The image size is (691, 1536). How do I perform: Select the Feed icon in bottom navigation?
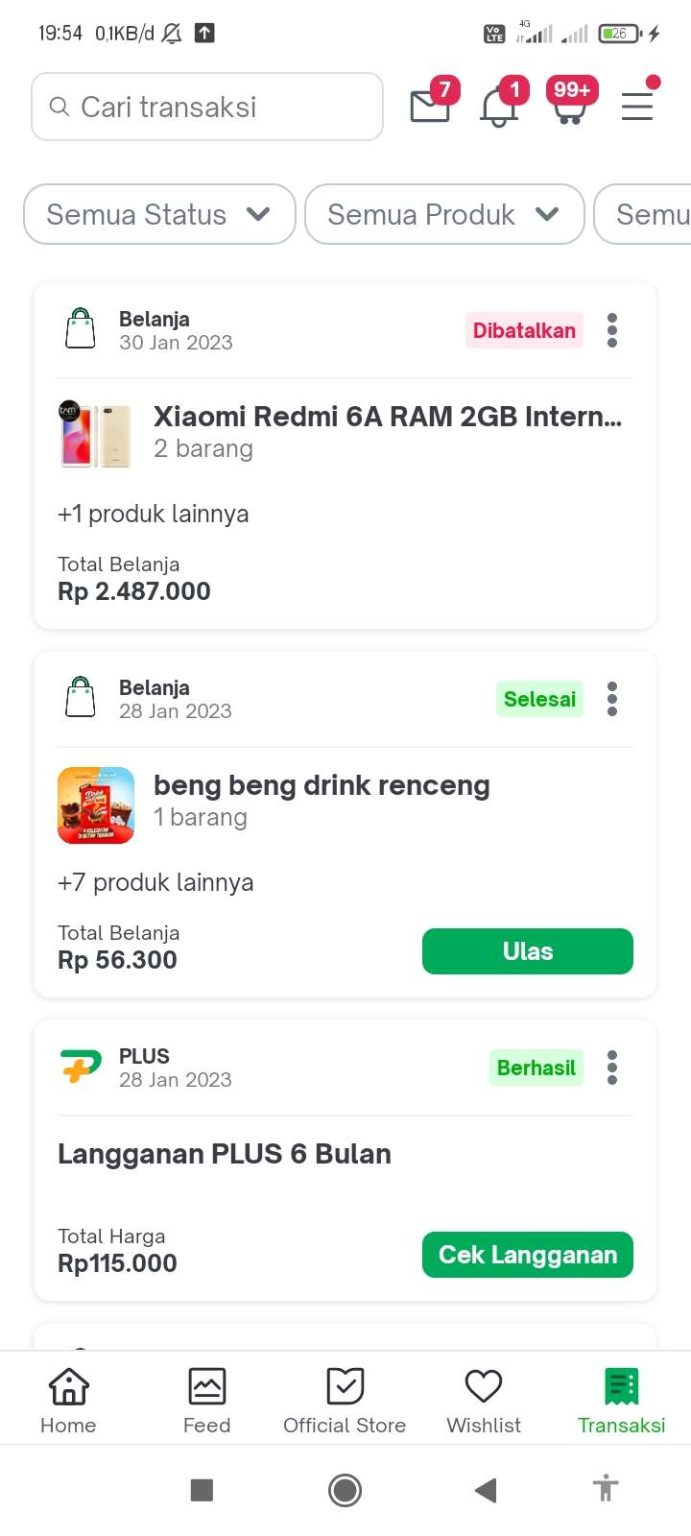click(206, 1397)
